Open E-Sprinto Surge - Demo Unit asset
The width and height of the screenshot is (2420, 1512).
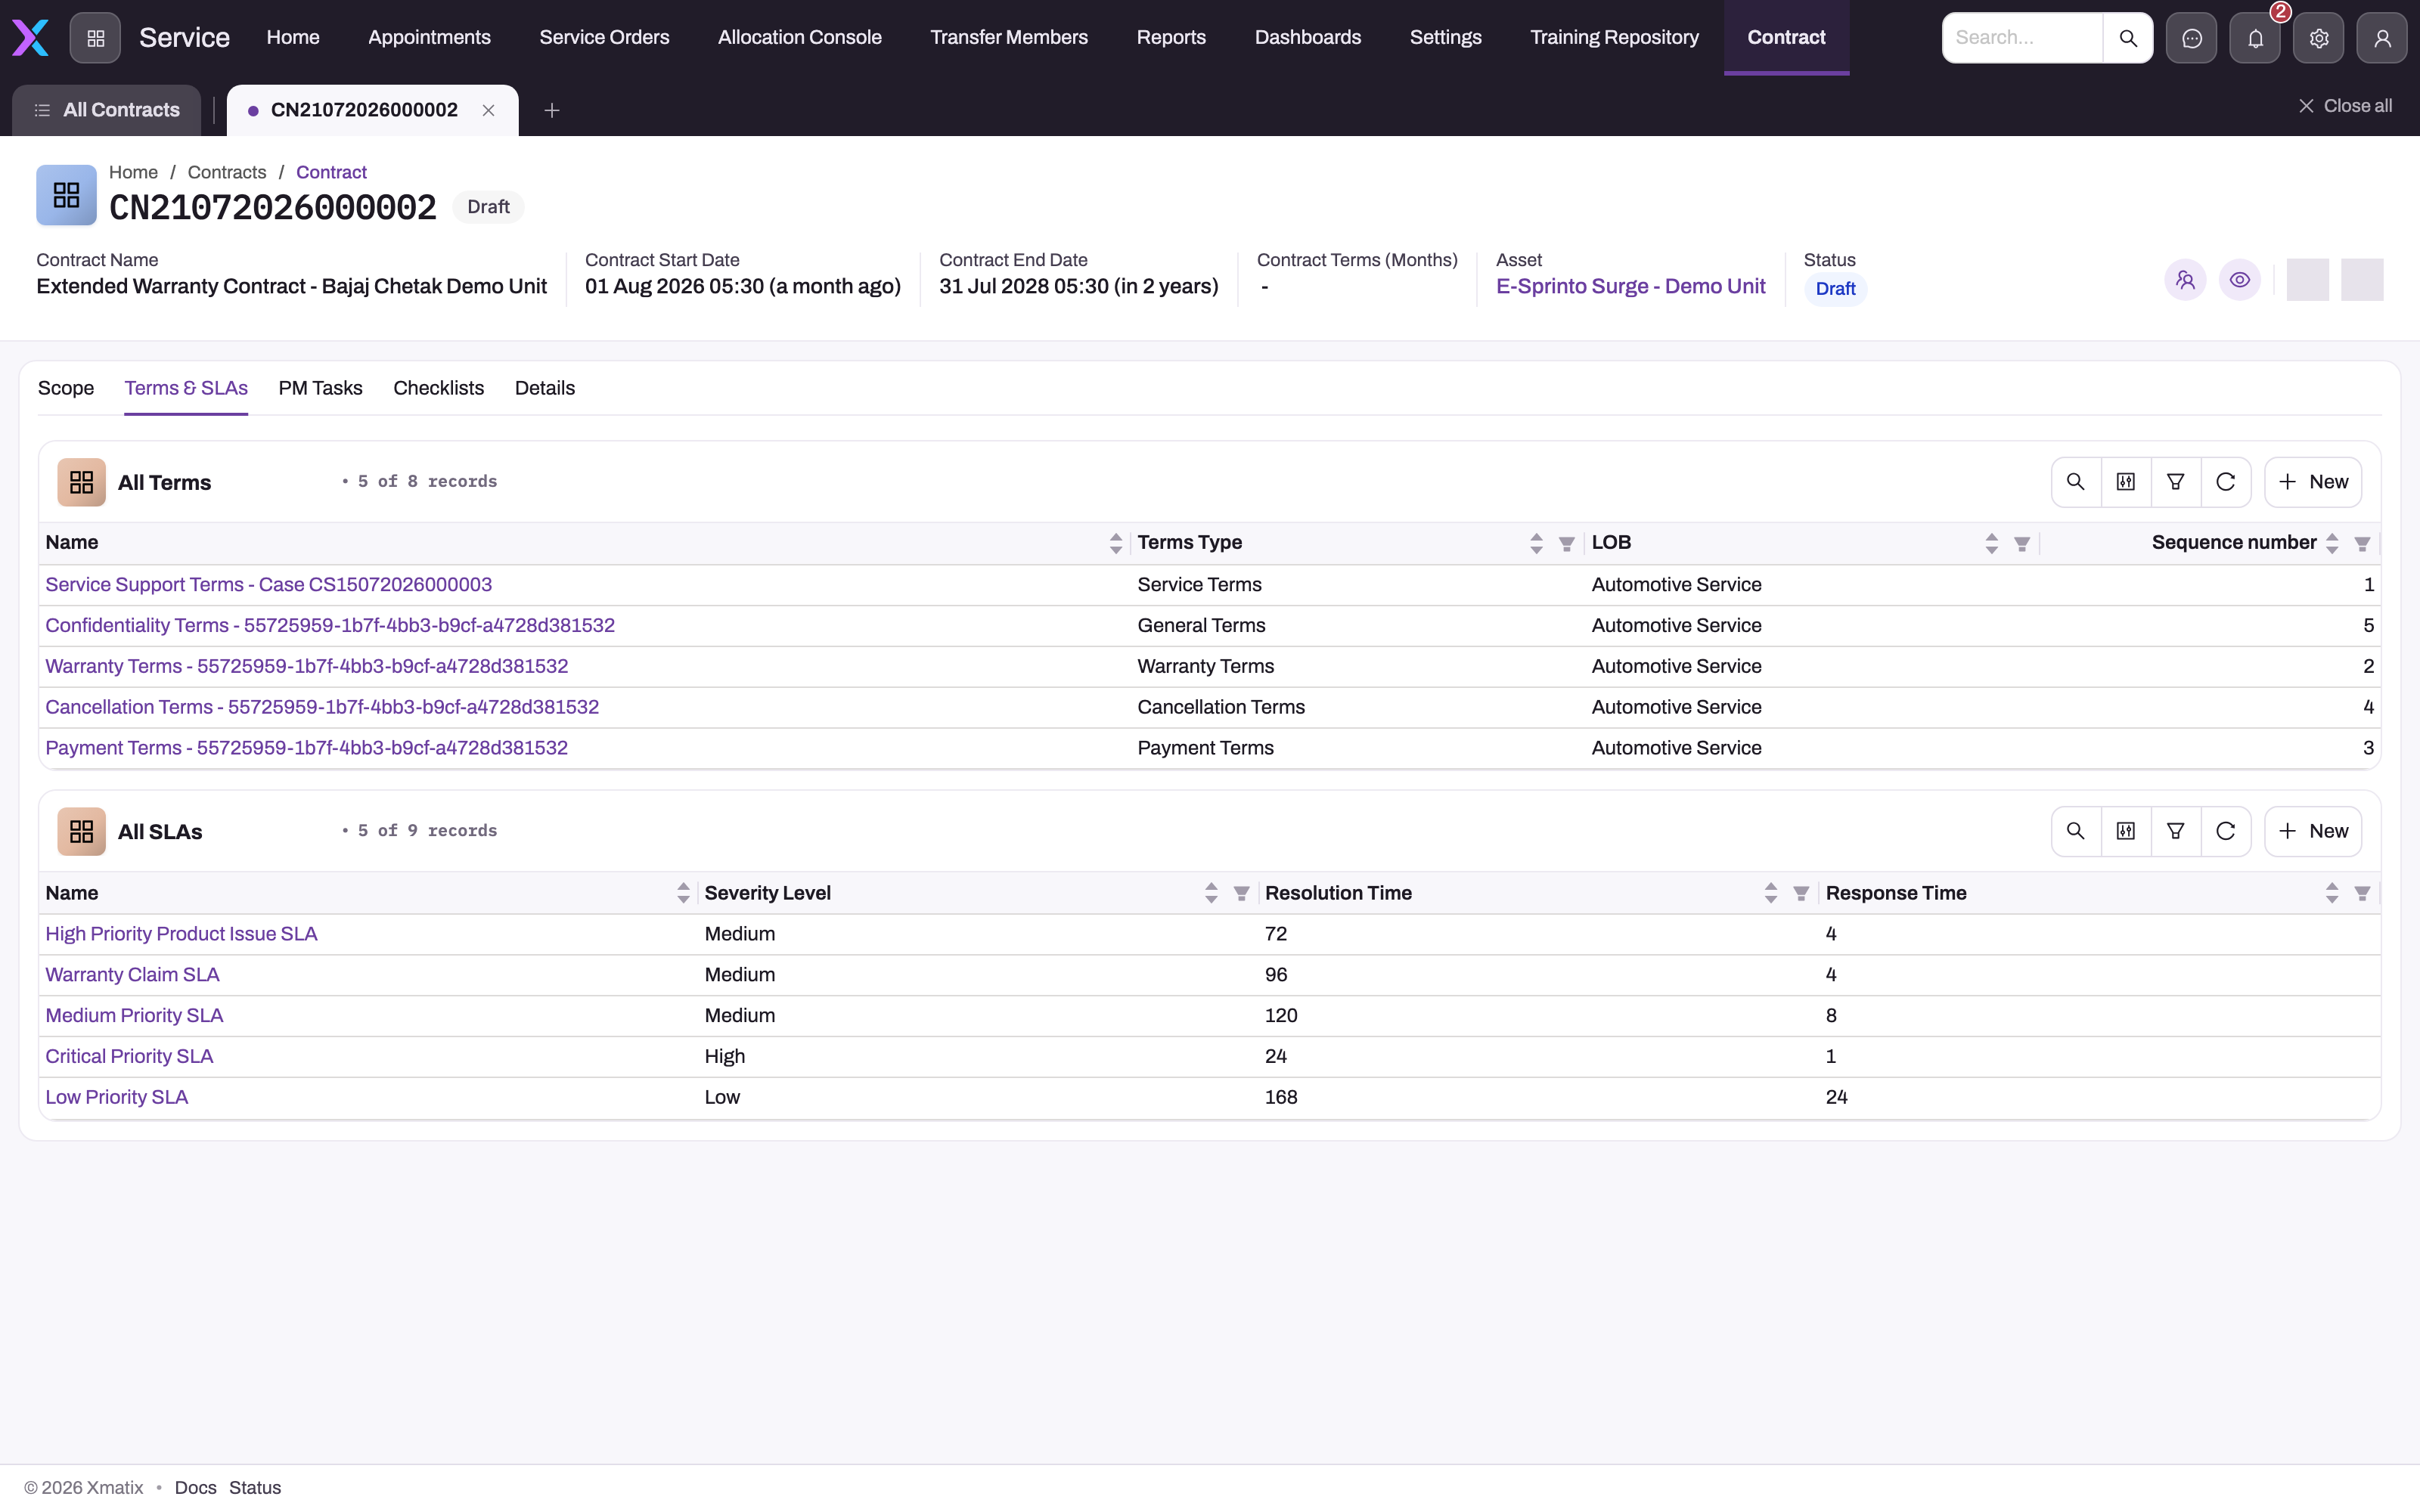[x=1630, y=287]
